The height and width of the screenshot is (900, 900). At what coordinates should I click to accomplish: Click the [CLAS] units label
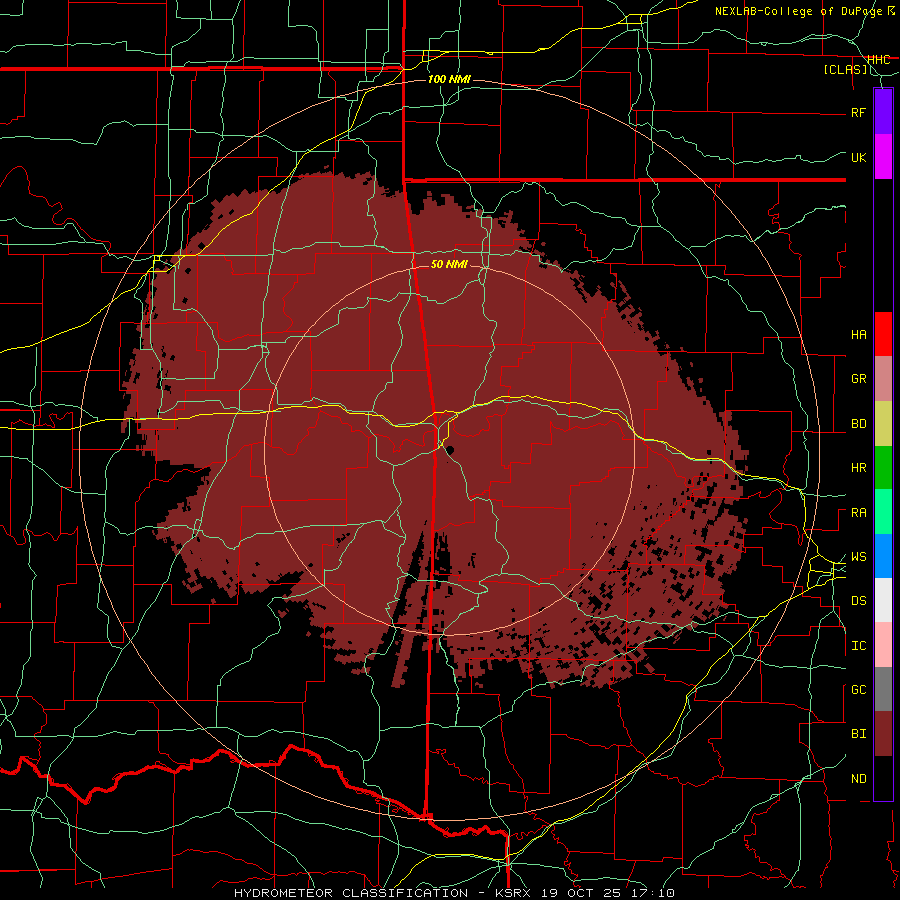[x=845, y=69]
